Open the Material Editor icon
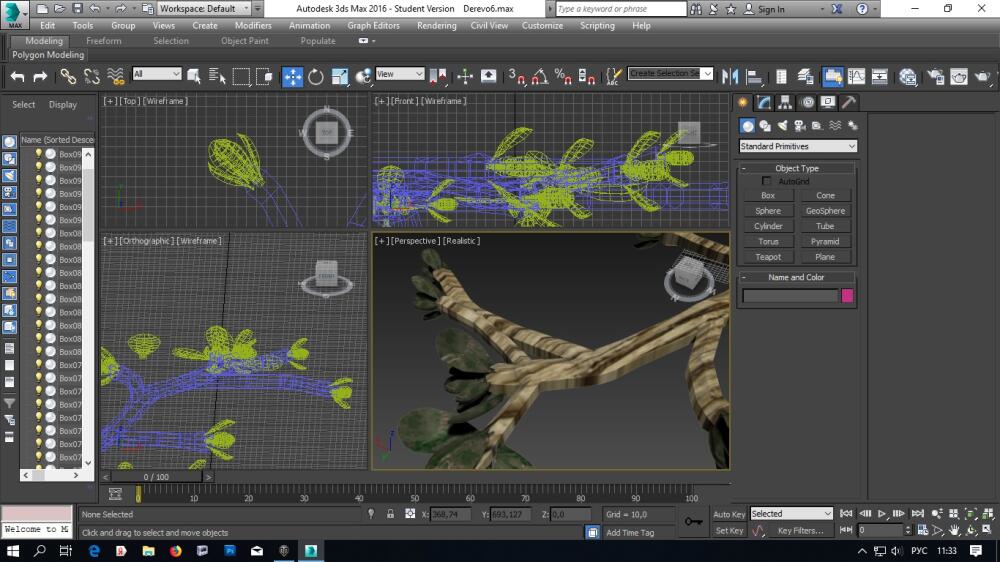Screen dimensions: 1000x562 tap(908, 77)
